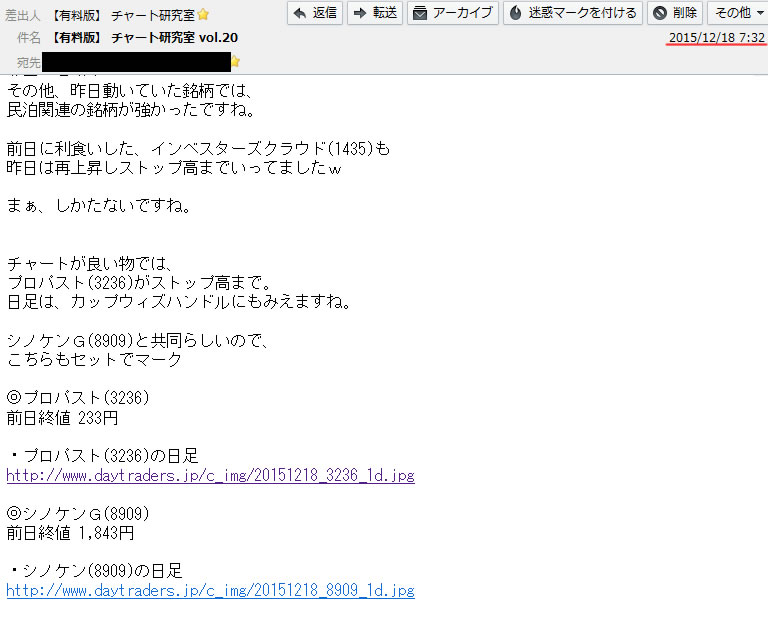Viewport: 768px width, 619px height.
Task: Click the subject 【有料版】チャート研究室 vol.20
Action: click(x=144, y=38)
